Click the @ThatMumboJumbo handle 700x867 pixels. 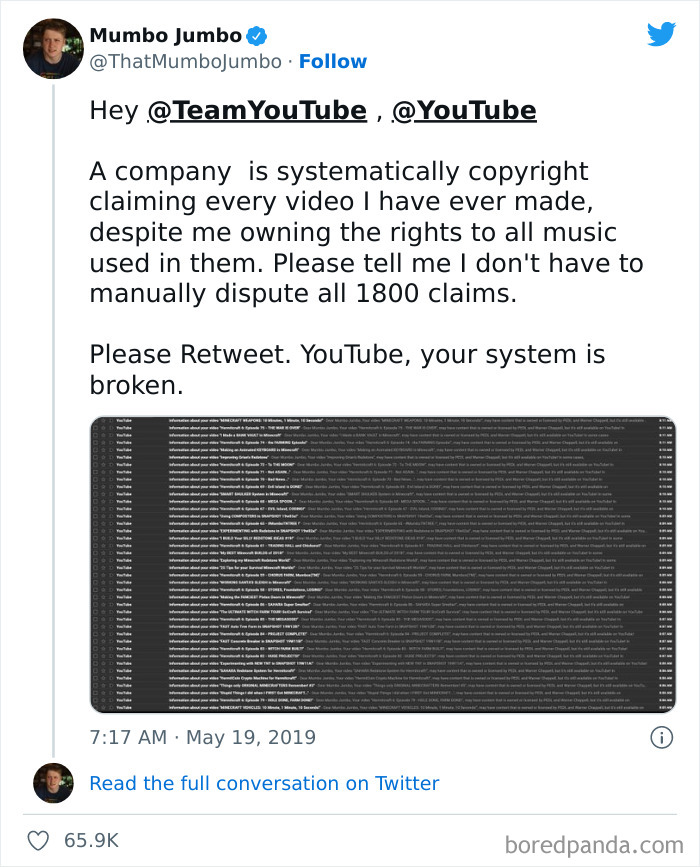[x=179, y=61]
